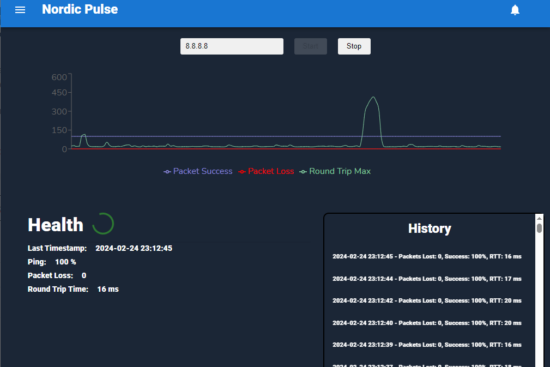Select the 23:12:45 history entry
This screenshot has height=367, width=550.
point(427,256)
